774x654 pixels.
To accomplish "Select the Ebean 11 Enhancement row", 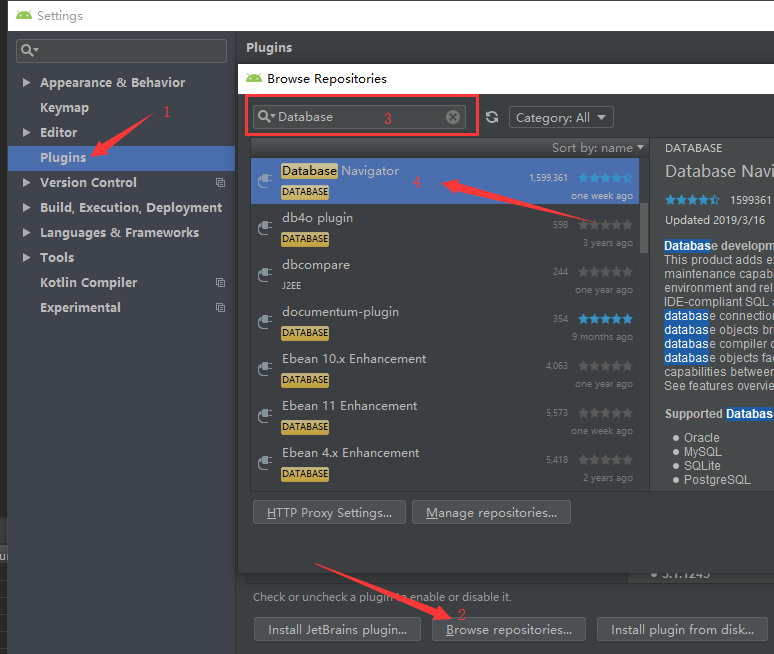I will (445, 416).
